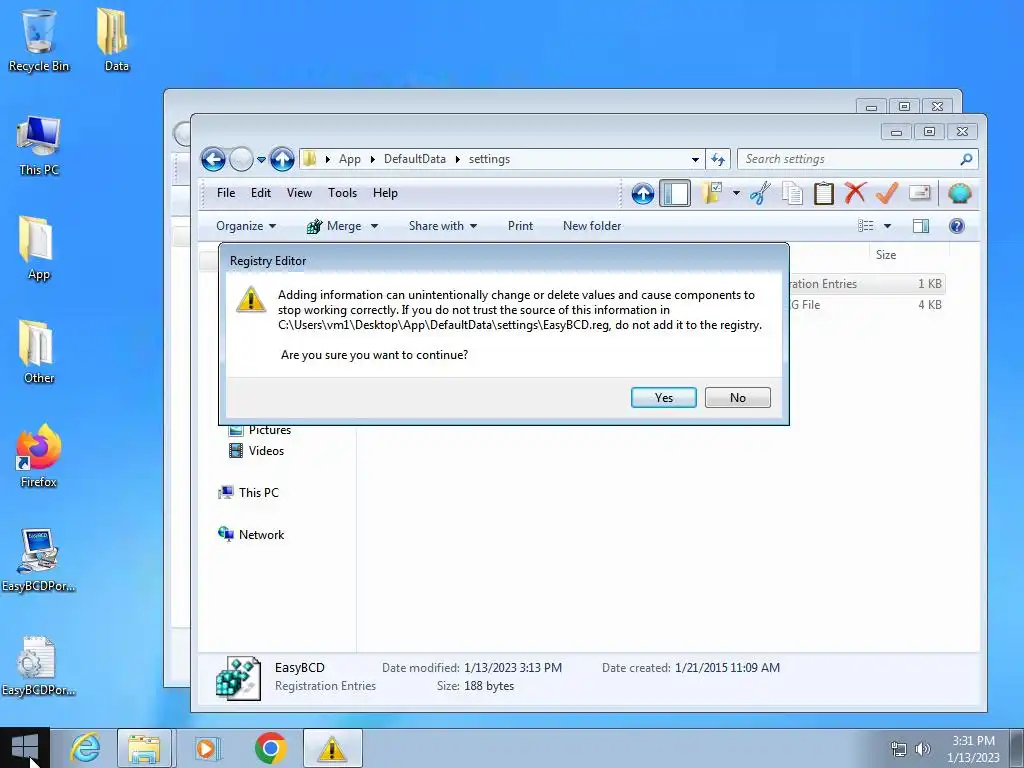Viewport: 1024px width, 768px height.
Task: Click the Change your view icon
Action: point(865,226)
